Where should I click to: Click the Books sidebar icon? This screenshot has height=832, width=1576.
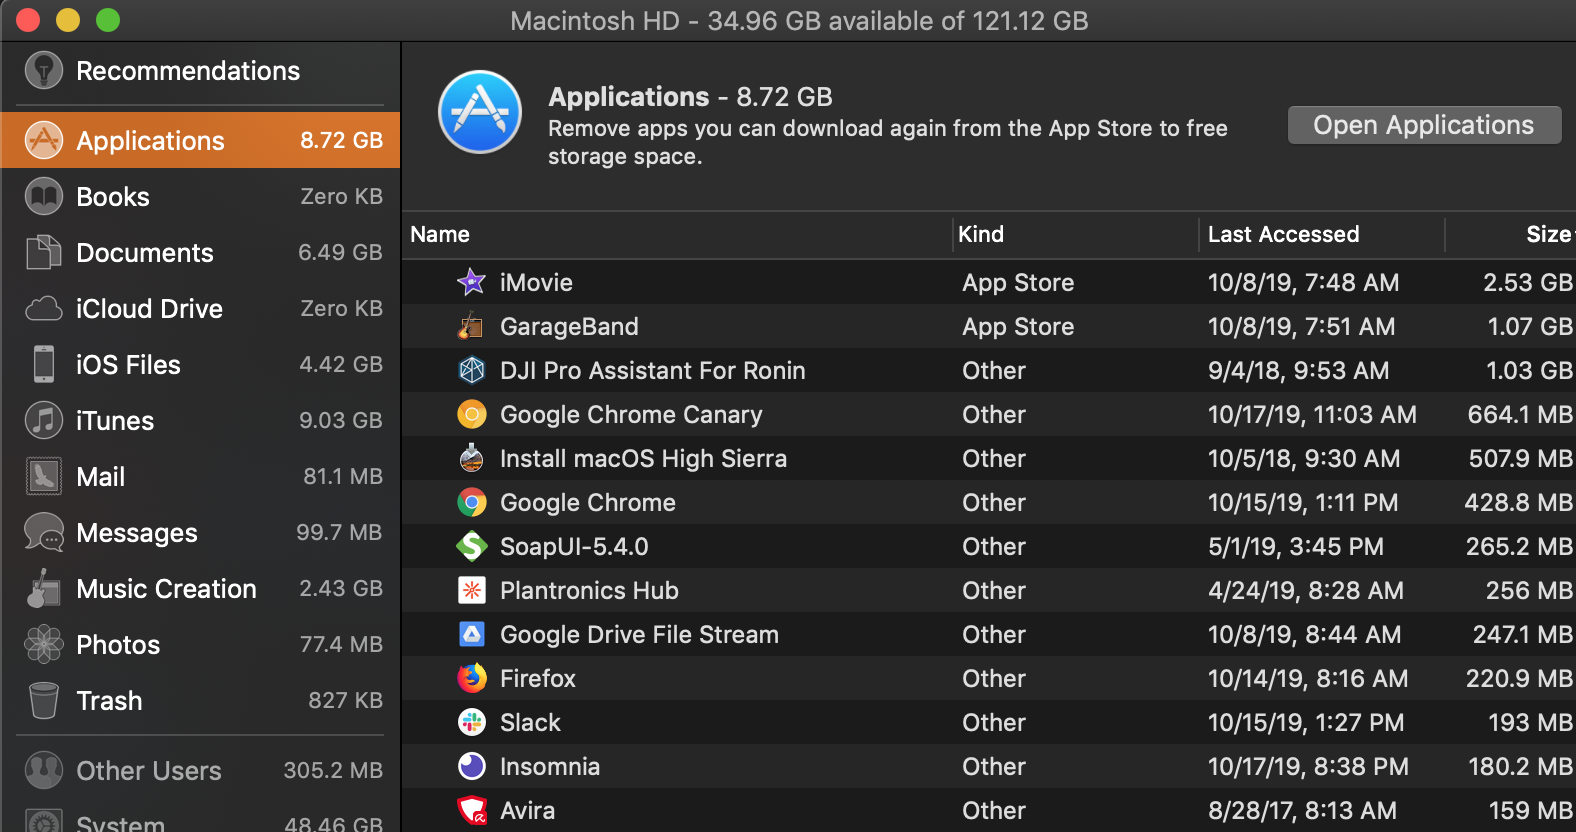pos(44,197)
